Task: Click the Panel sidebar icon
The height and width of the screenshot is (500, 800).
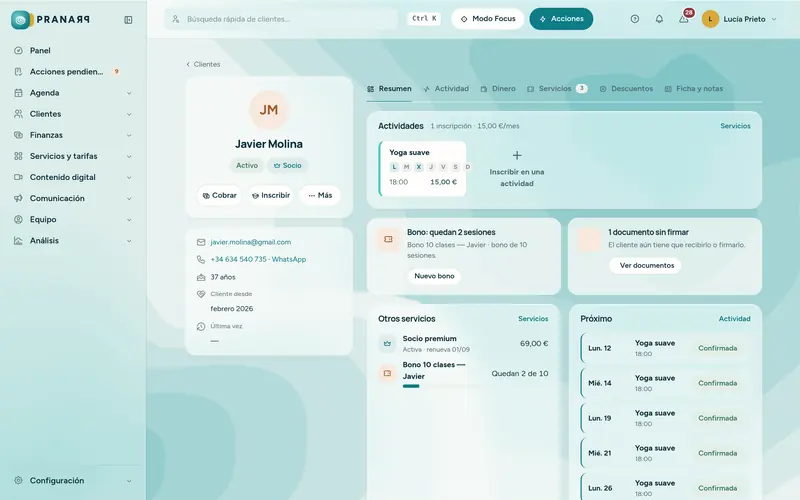Action: [x=18, y=51]
